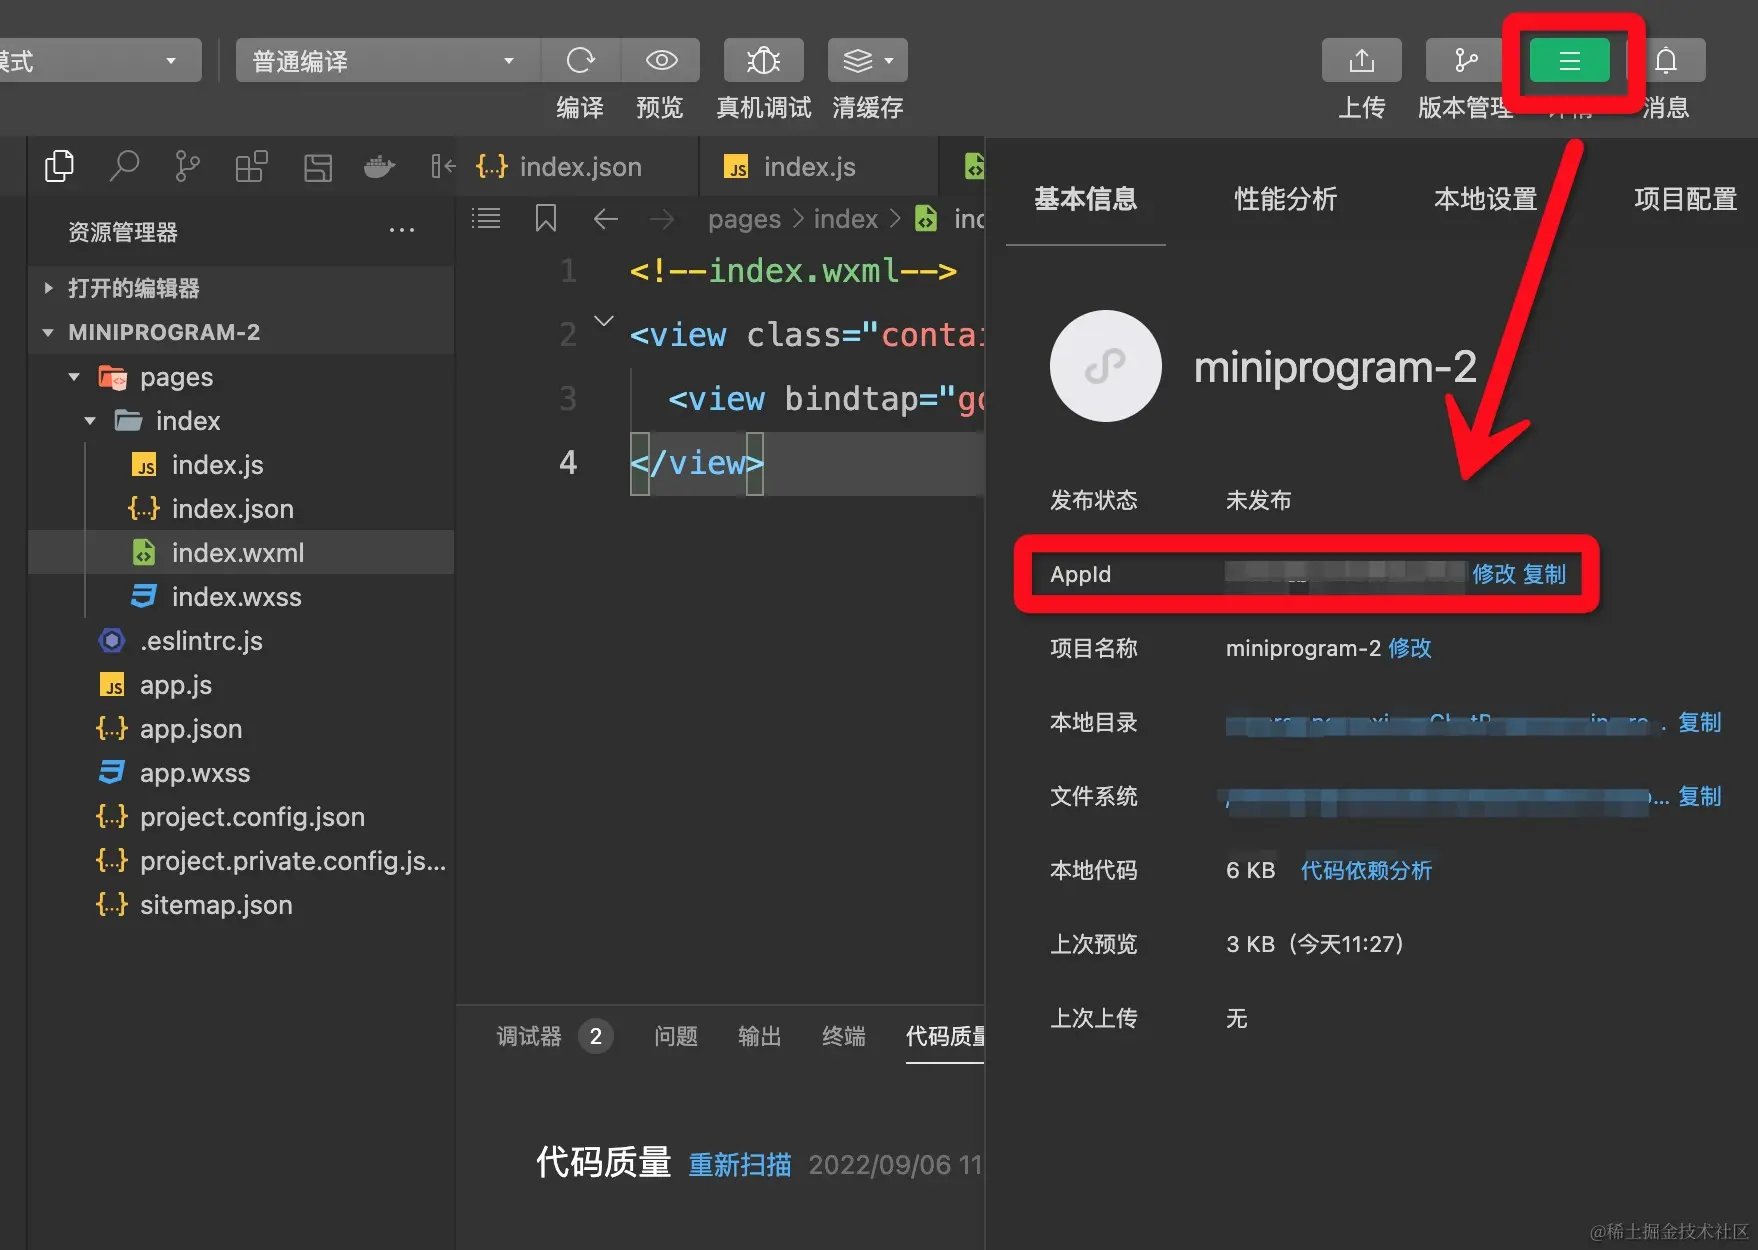Image resolution: width=1758 pixels, height=1250 pixels.
Task: Select the 项目配置 tab
Action: click(1686, 199)
